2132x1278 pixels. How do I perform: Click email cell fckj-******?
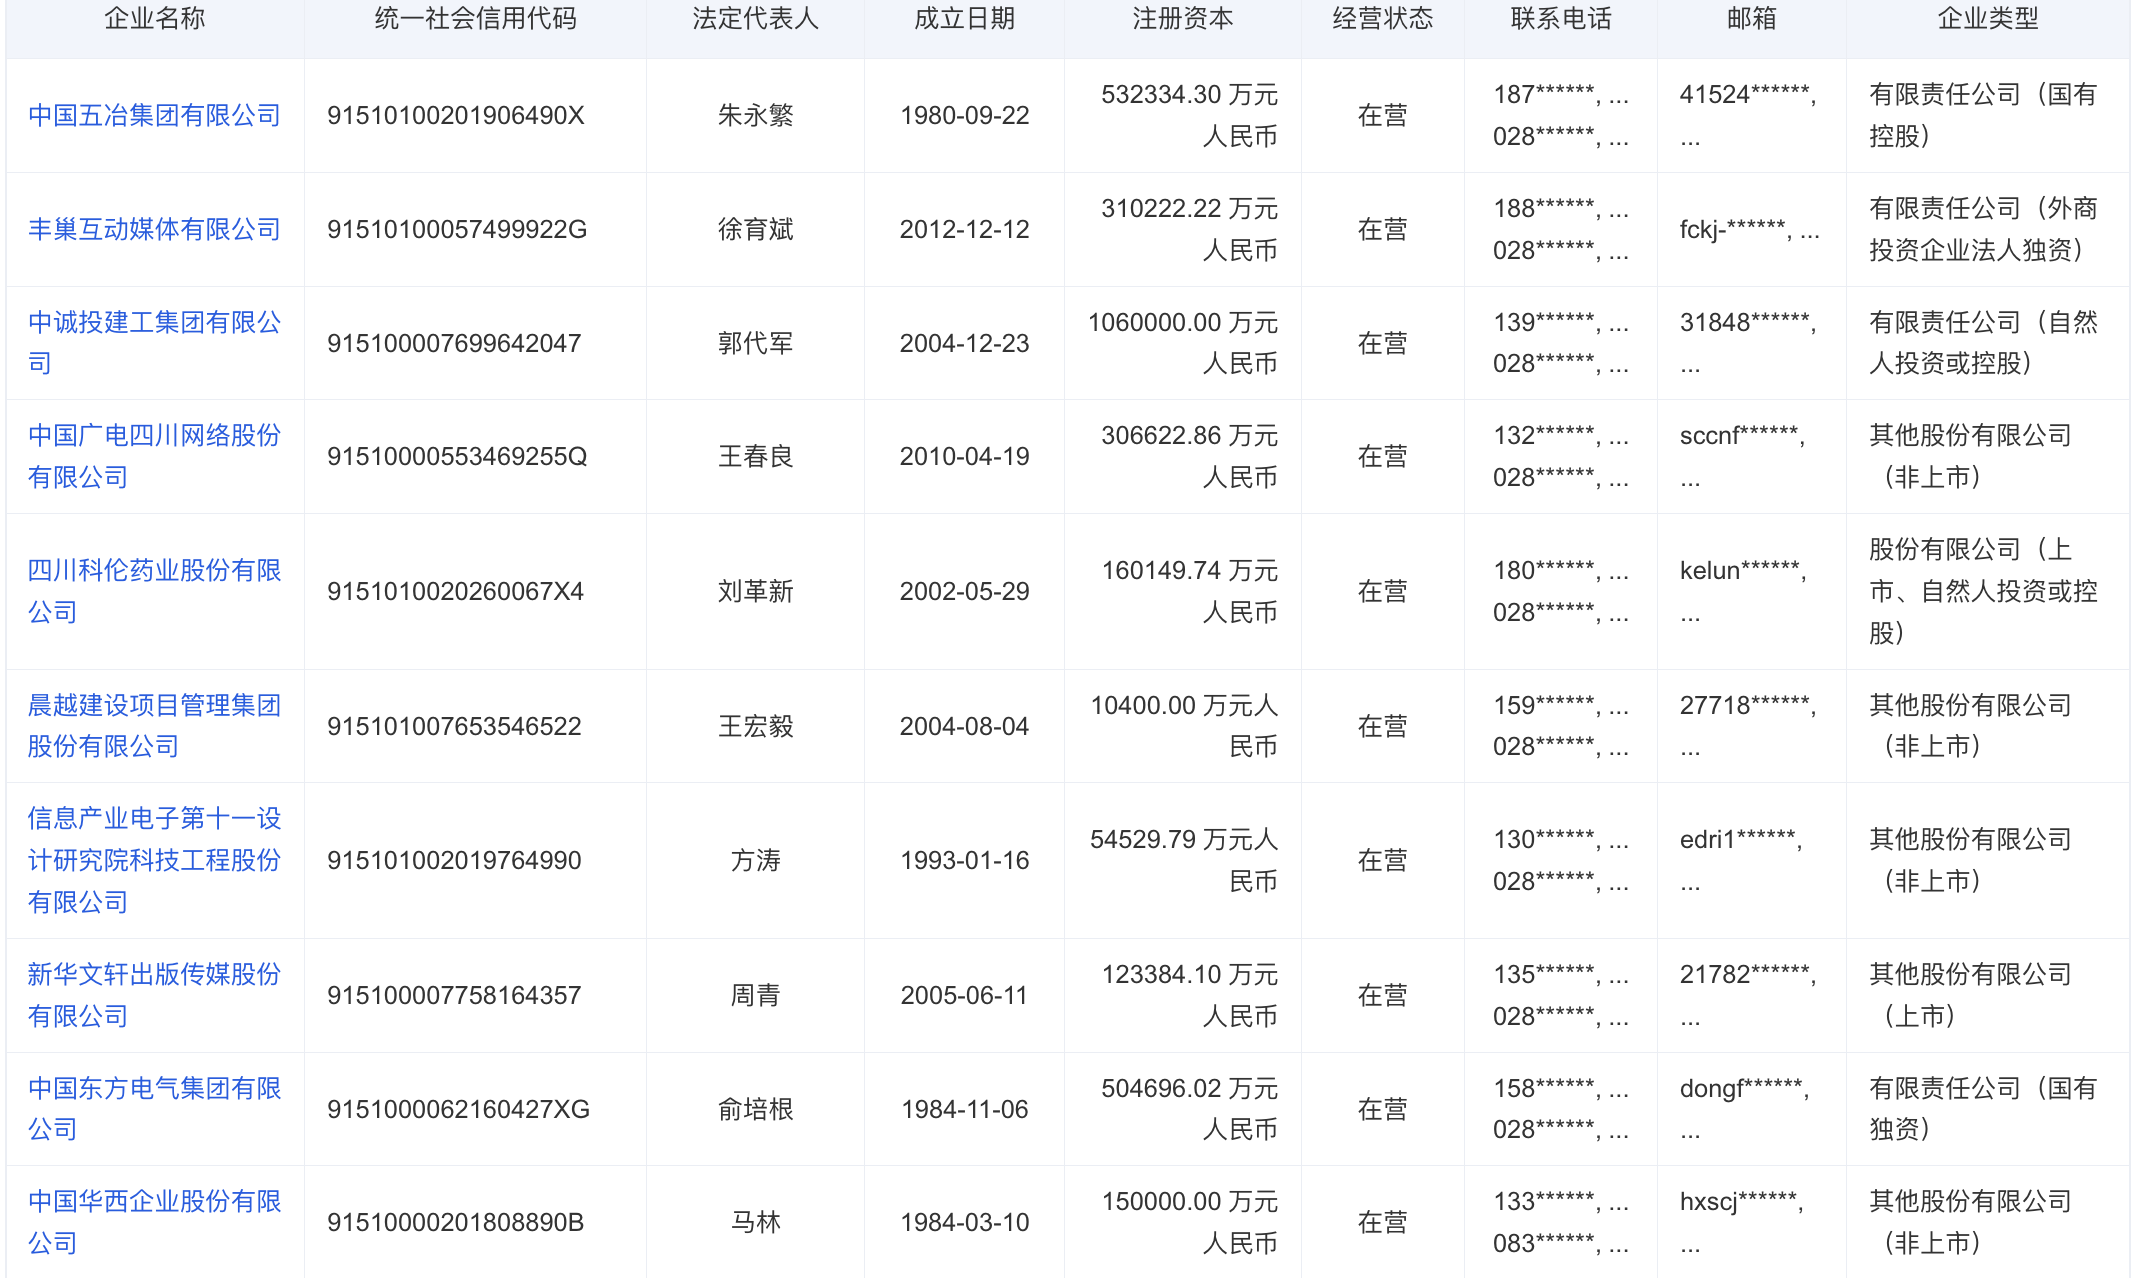(1749, 229)
